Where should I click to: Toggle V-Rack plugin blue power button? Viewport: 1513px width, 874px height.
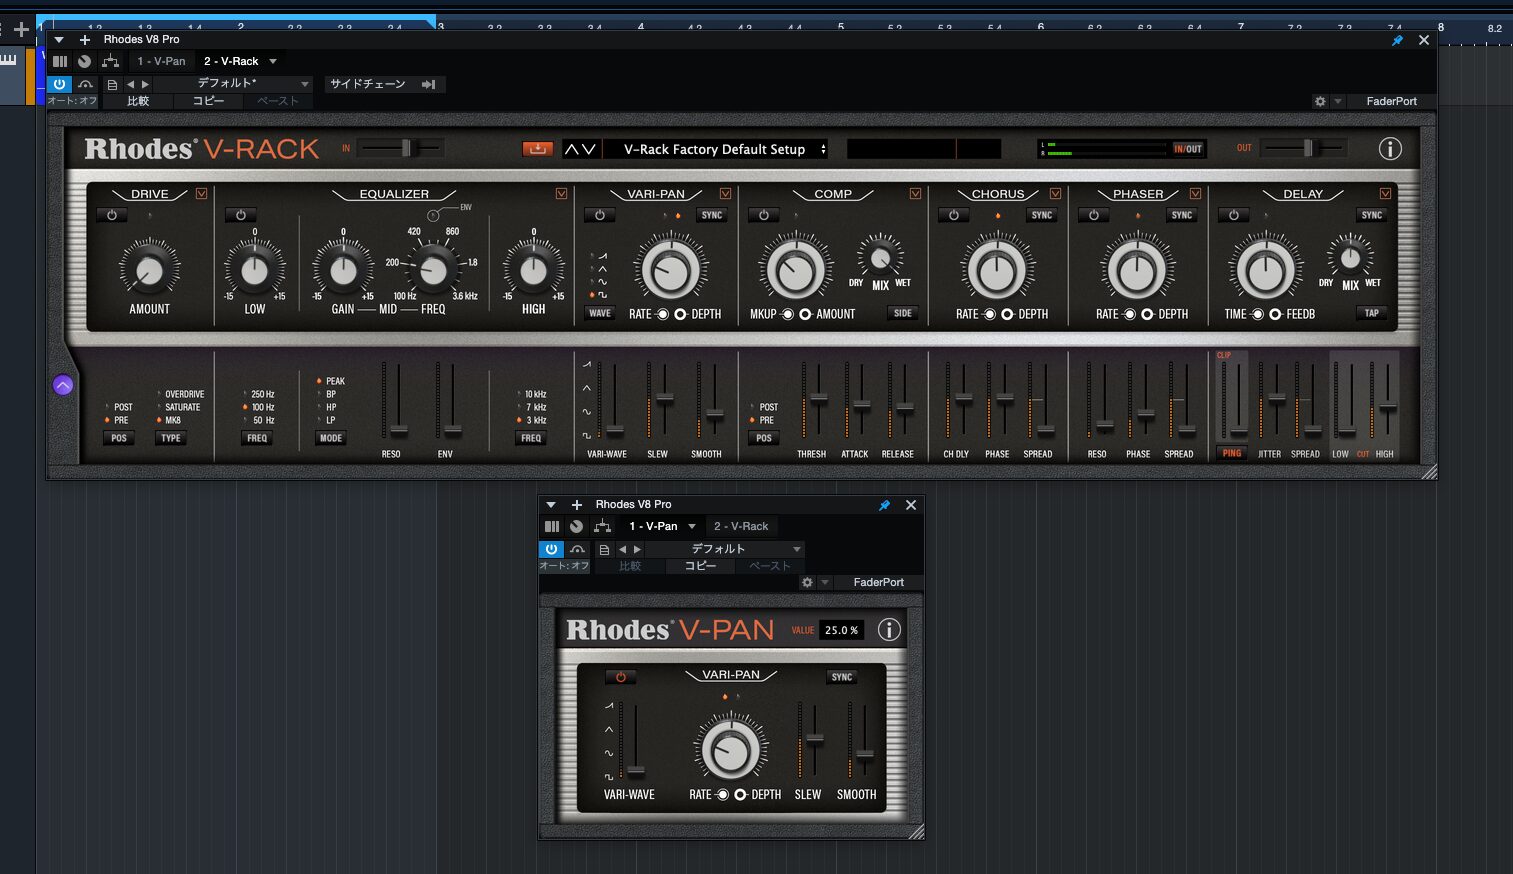pyautogui.click(x=60, y=85)
